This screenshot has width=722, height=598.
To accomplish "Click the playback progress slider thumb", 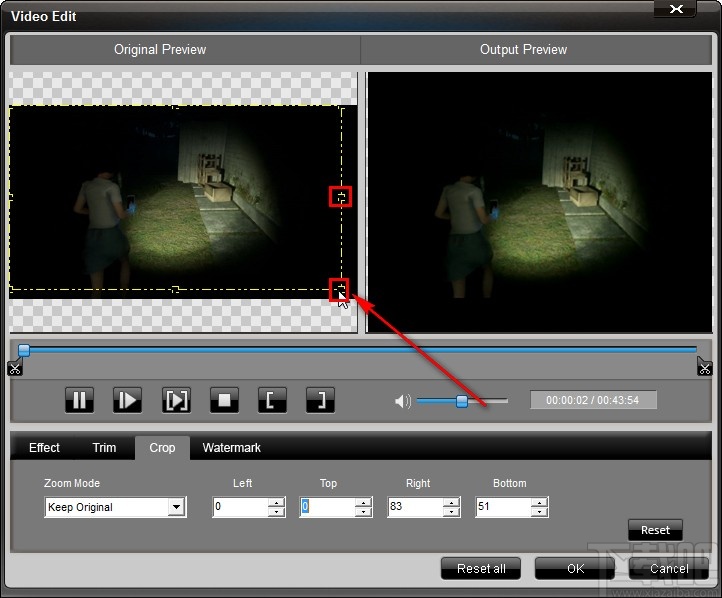I will tap(24, 350).
